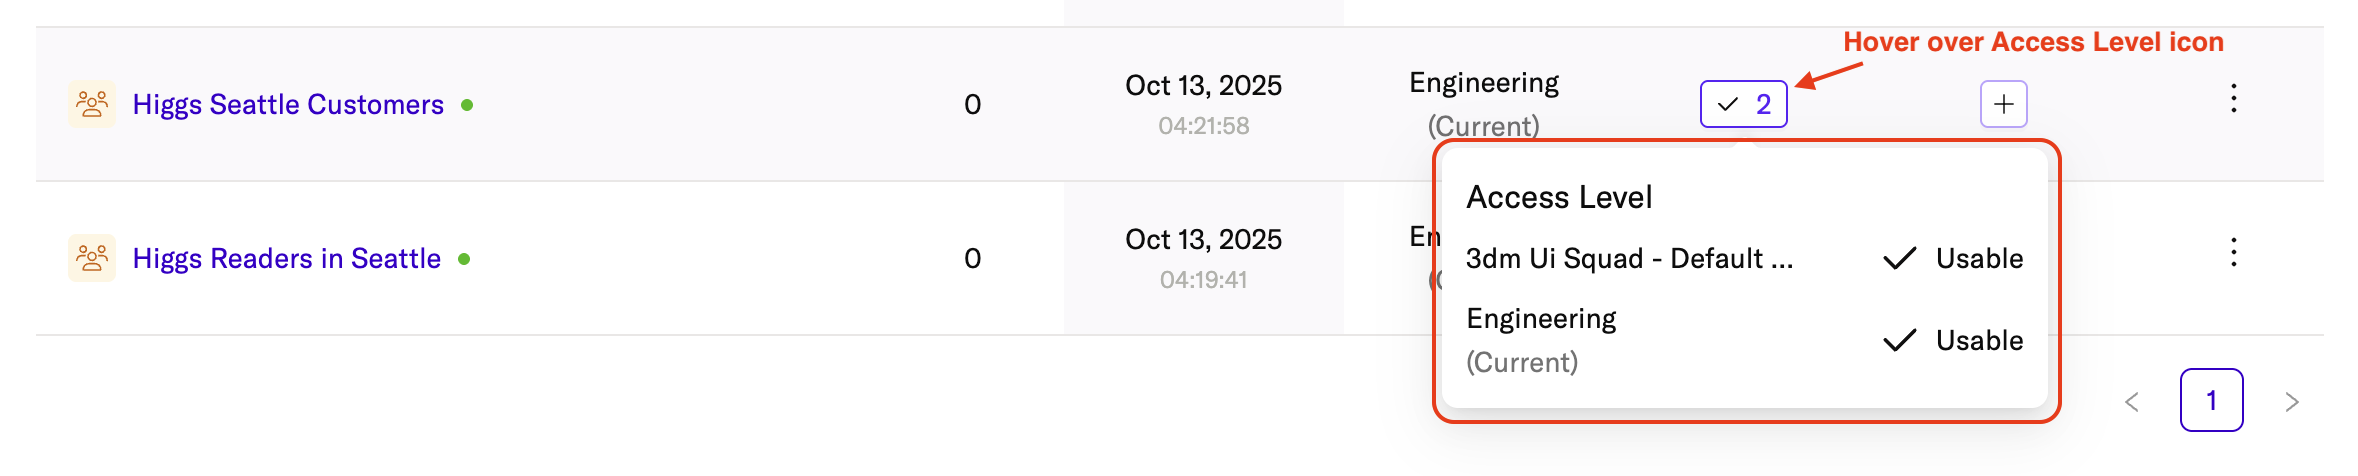Click the Higgs Readers in Seattle segment icon
The width and height of the screenshot is (2358, 476).
point(92,258)
